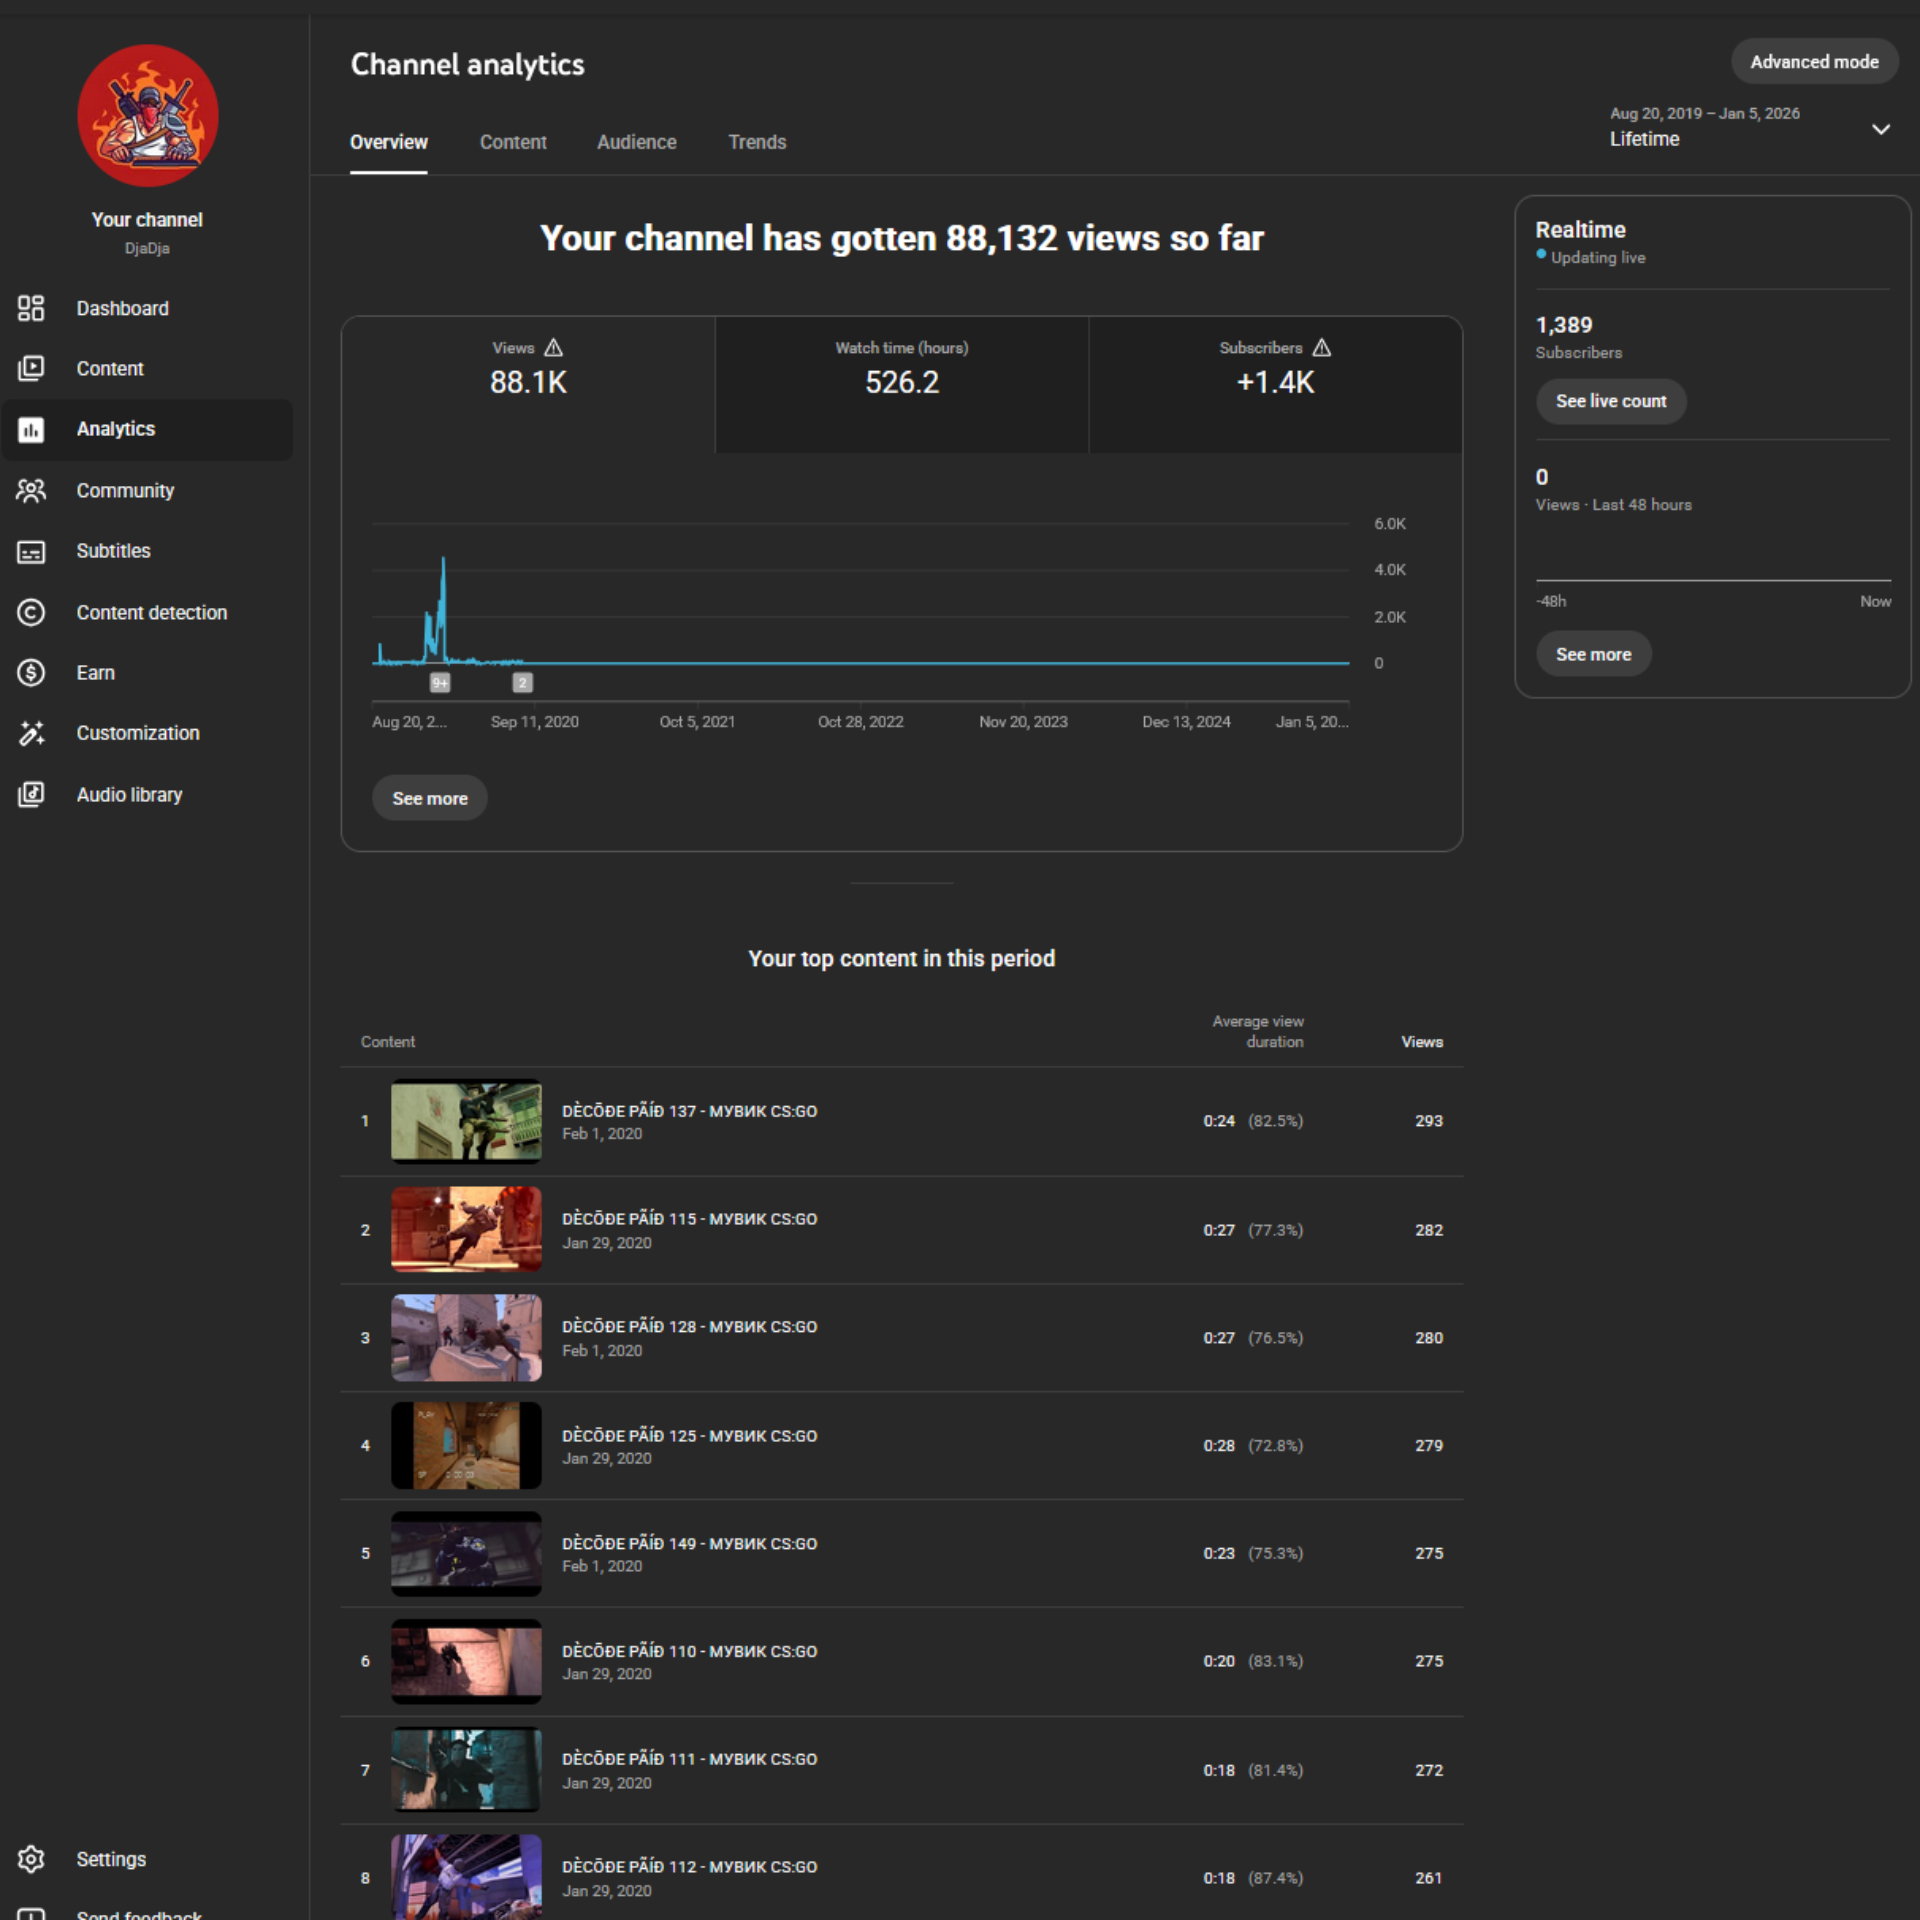1920x1920 pixels.
Task: Switch to the Audience tab
Action: point(636,142)
